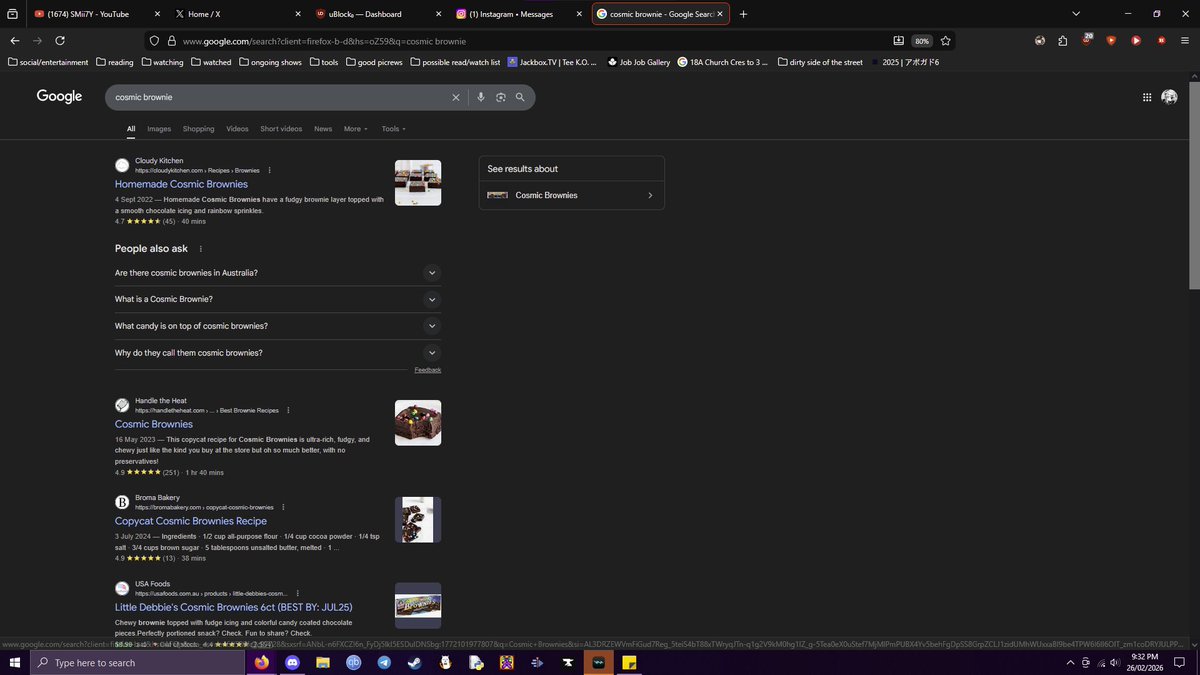Open the Cosmic Brownies 'See results about' card

(571, 195)
